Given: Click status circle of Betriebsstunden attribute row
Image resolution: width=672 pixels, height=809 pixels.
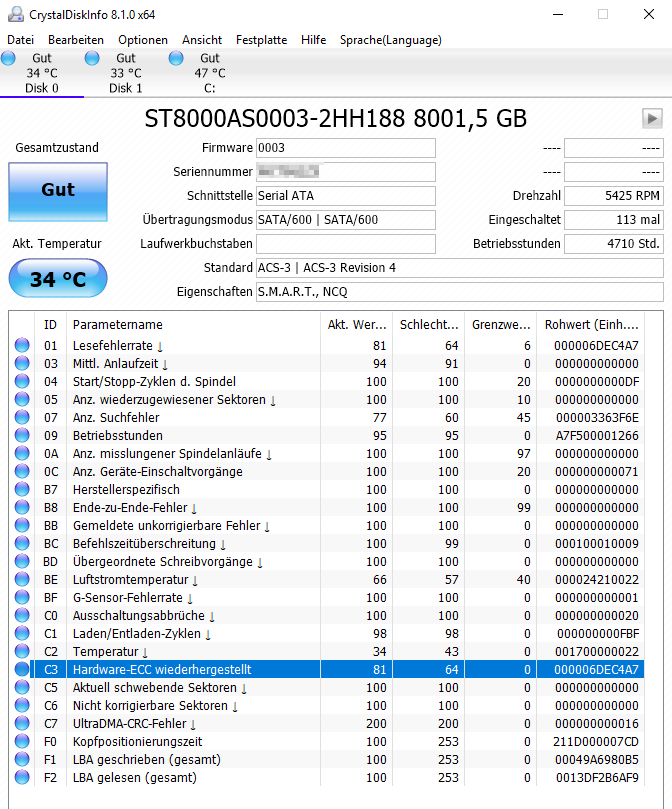Looking at the screenshot, I should click(x=22, y=435).
